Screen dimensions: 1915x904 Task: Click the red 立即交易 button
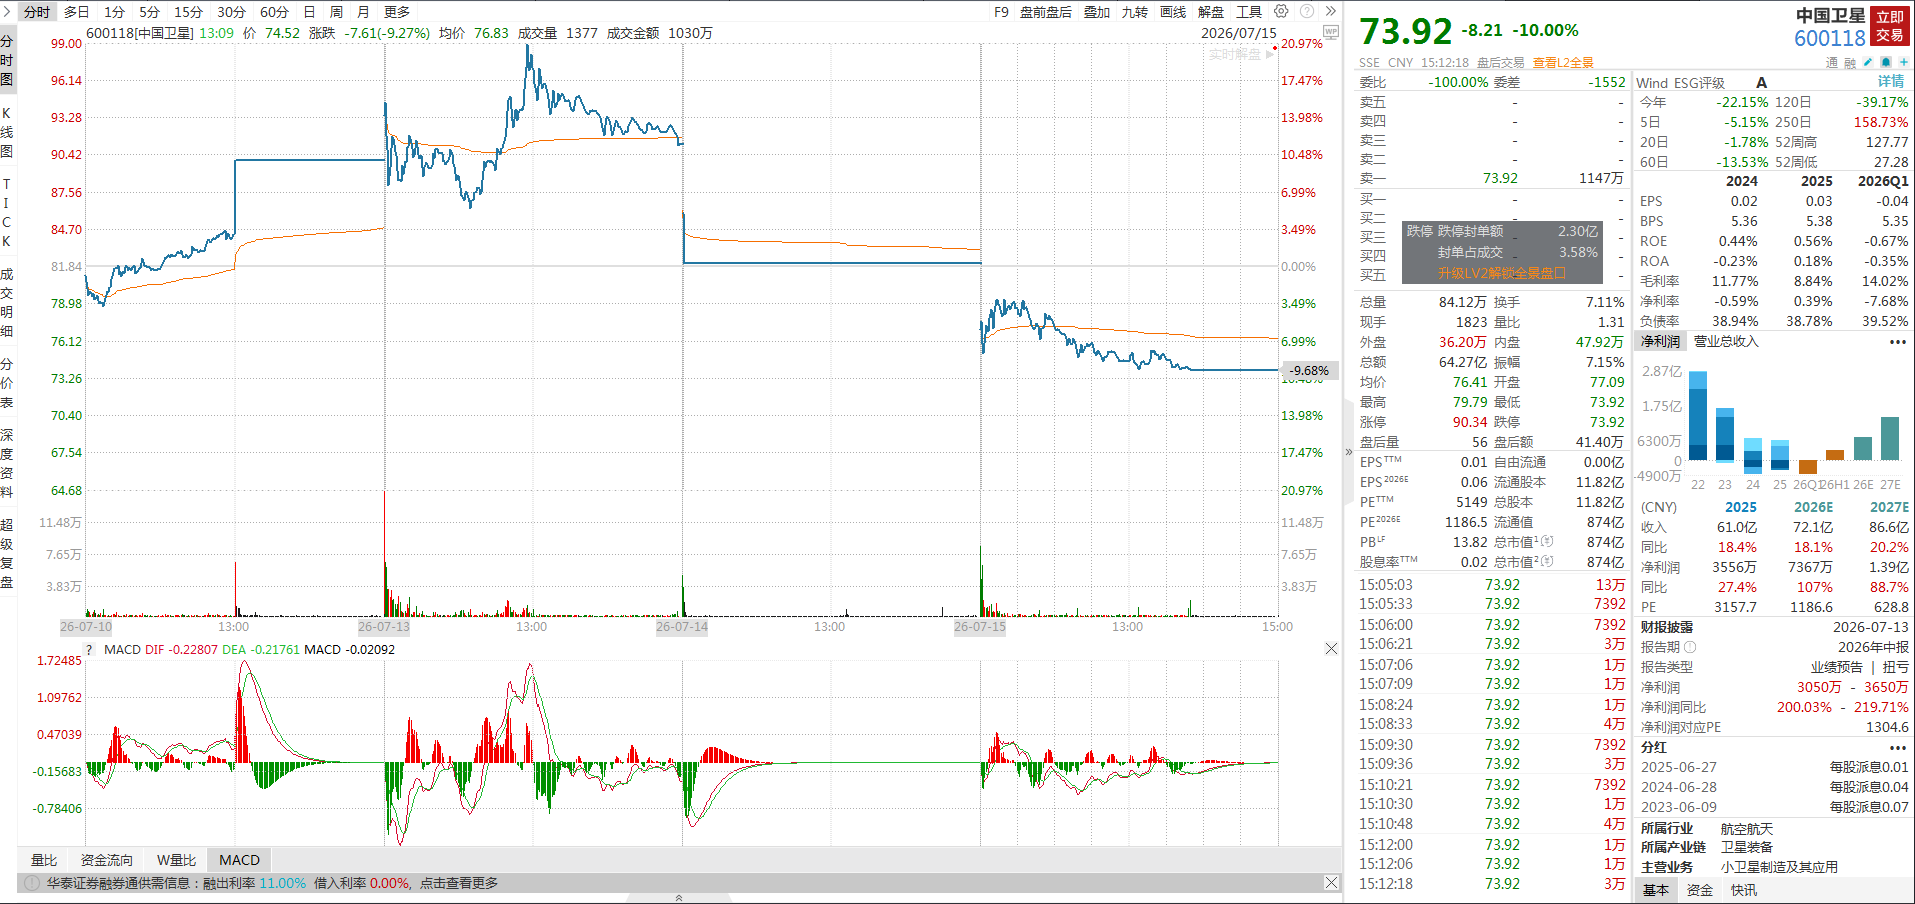click(1889, 26)
